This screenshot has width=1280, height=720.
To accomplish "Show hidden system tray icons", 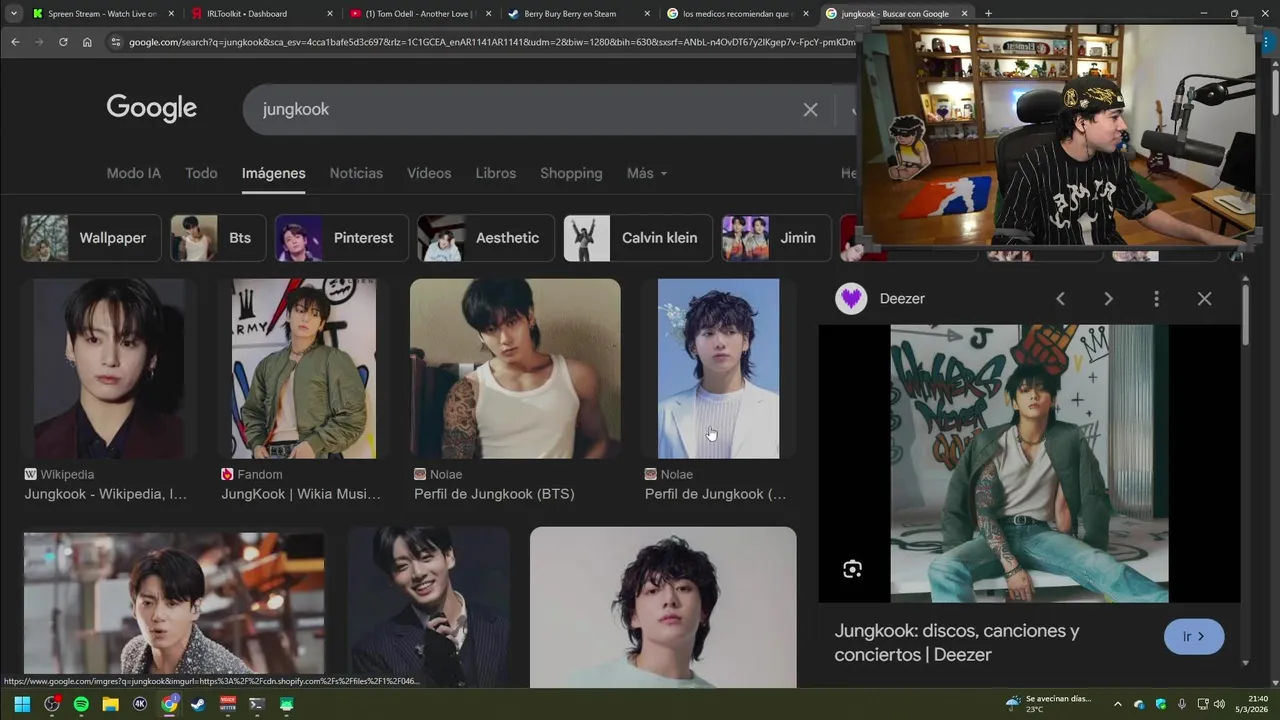I will pyautogui.click(x=1117, y=704).
